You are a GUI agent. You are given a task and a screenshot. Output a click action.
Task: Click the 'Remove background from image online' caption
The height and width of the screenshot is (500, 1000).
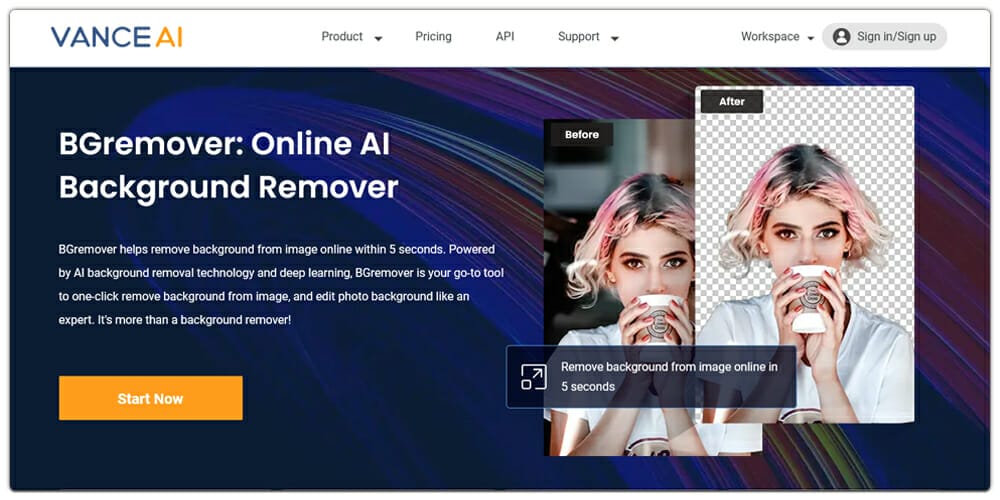(x=669, y=377)
